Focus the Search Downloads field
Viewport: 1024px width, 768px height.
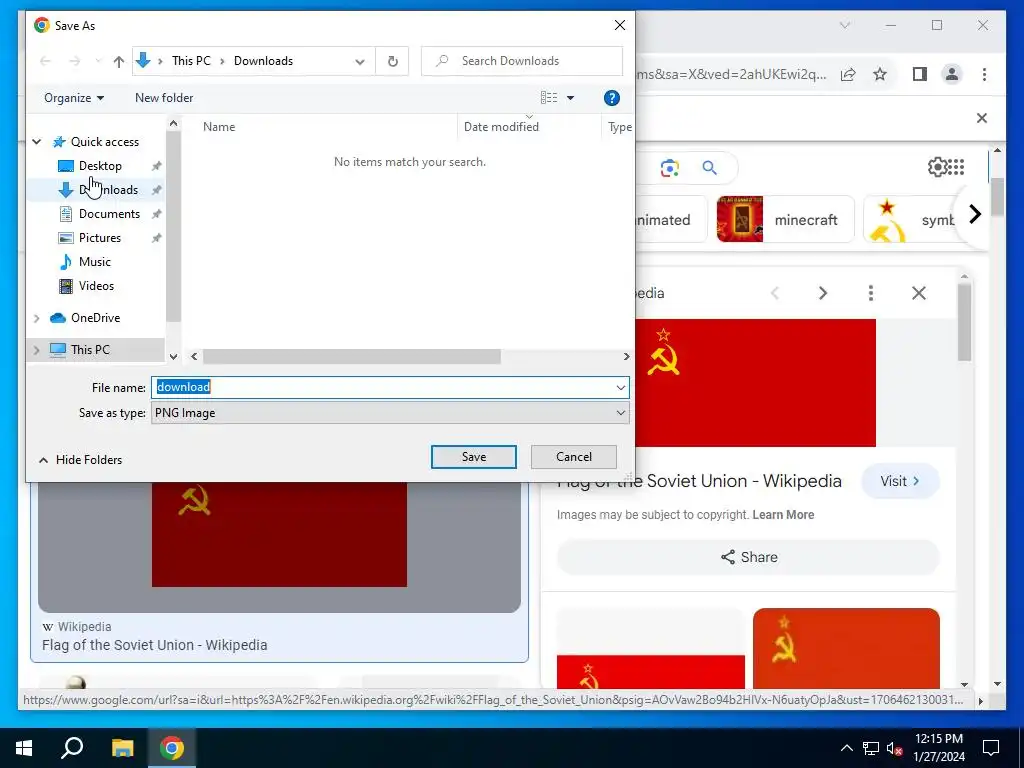522,61
